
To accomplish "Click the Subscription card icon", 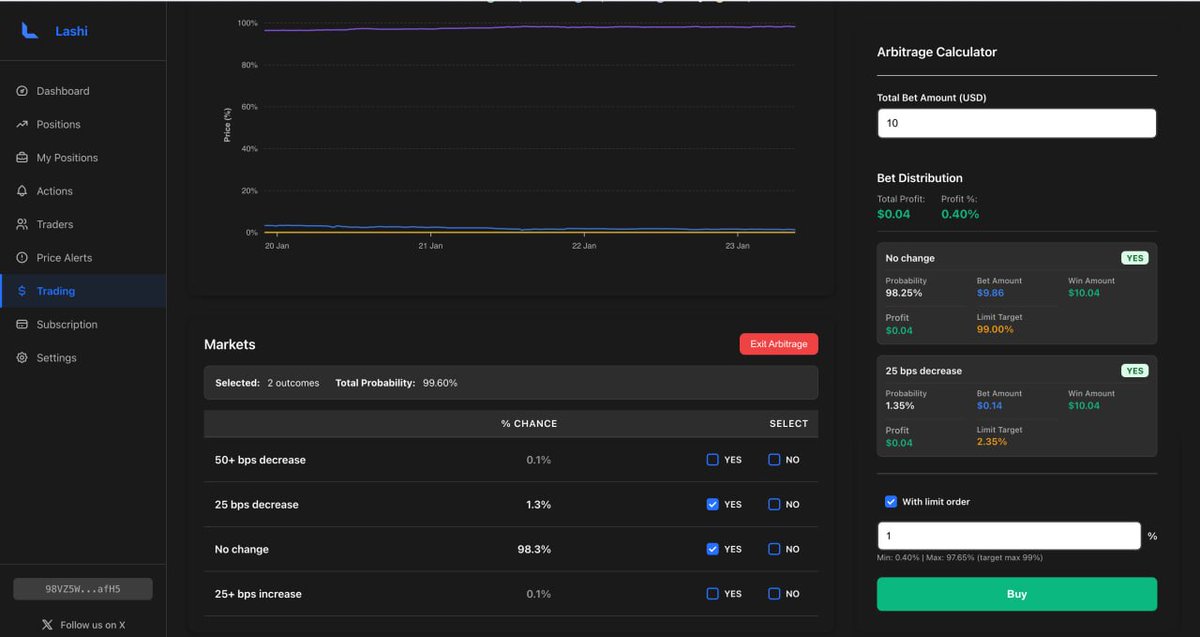I will click(x=22, y=324).
